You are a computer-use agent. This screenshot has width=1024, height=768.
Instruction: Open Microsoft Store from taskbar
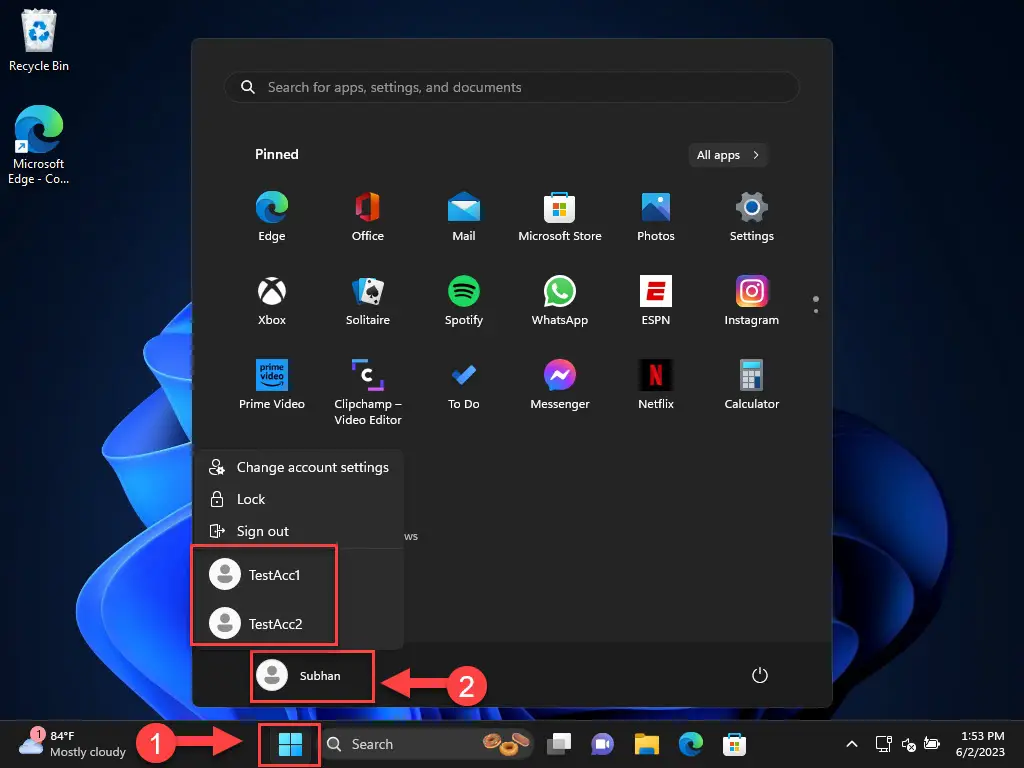[734, 744]
